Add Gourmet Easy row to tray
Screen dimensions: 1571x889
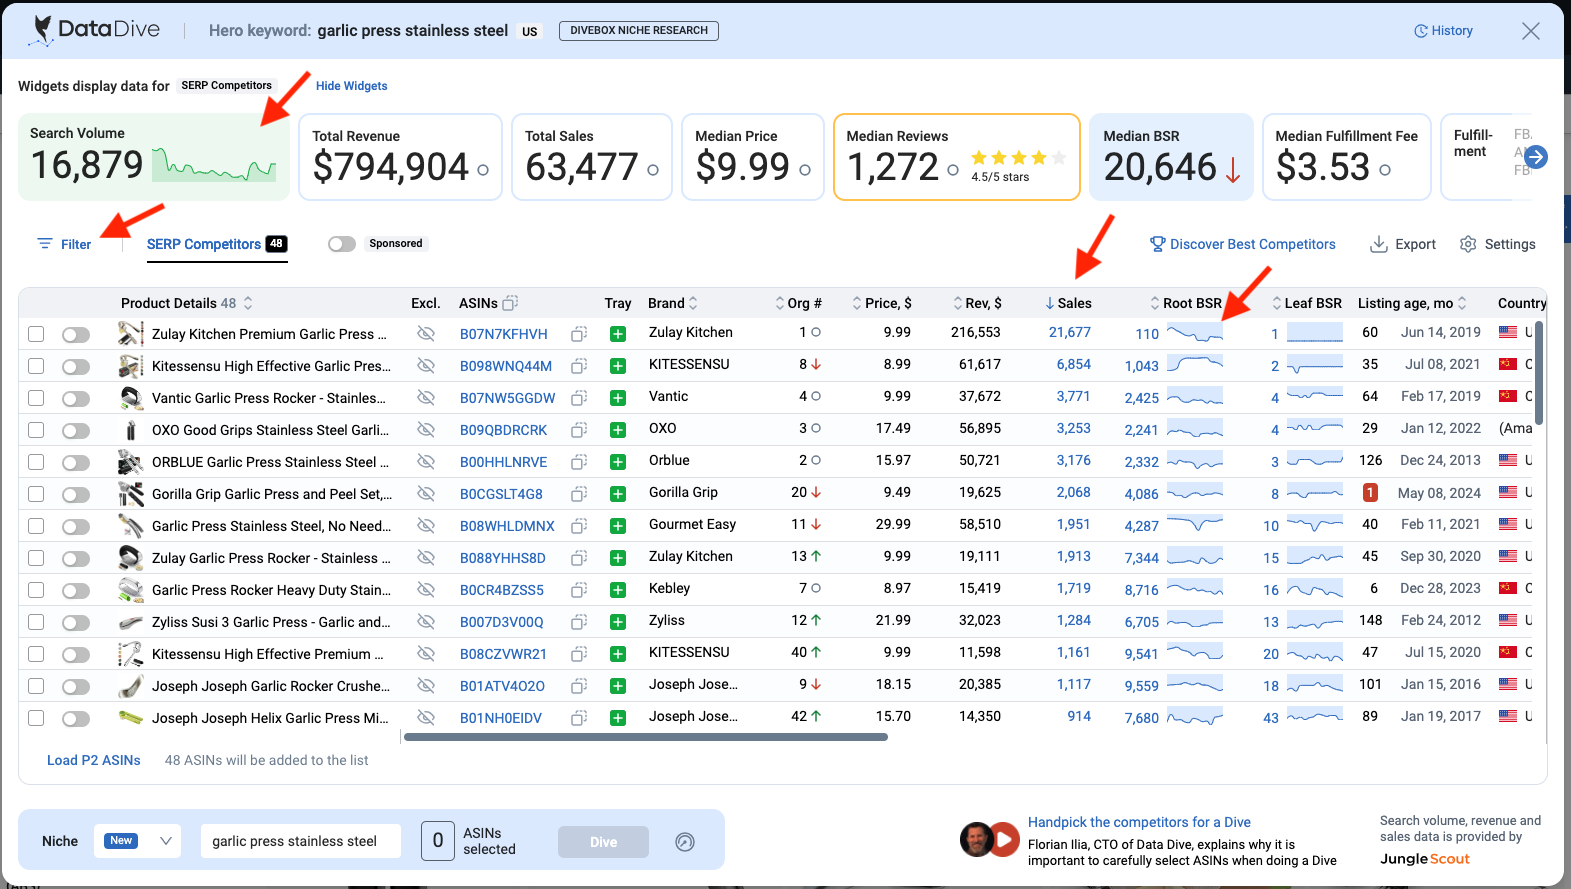(x=618, y=526)
